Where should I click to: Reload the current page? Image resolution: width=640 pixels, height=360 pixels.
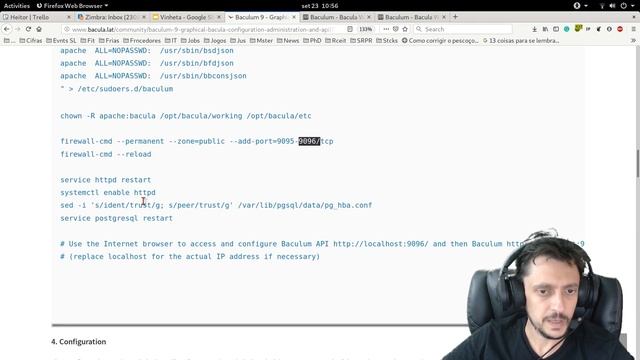tap(28, 29)
